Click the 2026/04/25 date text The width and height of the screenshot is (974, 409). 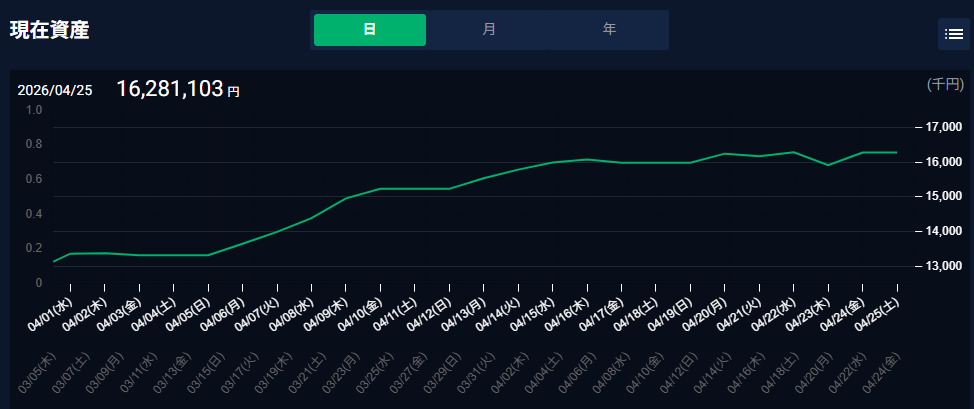[x=55, y=90]
